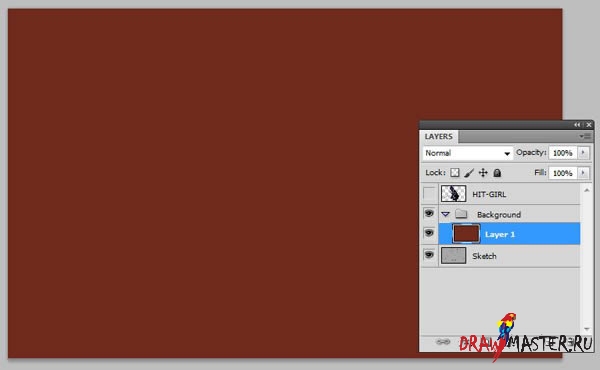Open the Fill slider arrow
This screenshot has width=600, height=370.
583,173
